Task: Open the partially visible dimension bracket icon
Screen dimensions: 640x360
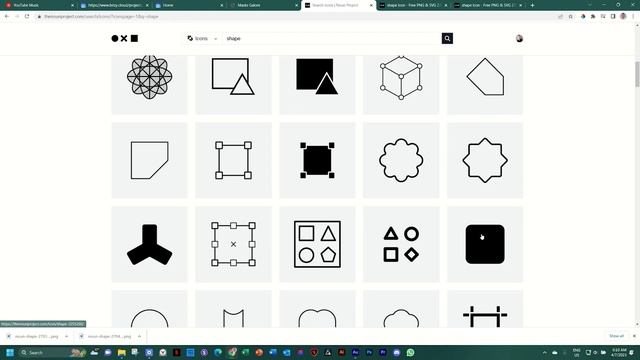Action: 485,317
